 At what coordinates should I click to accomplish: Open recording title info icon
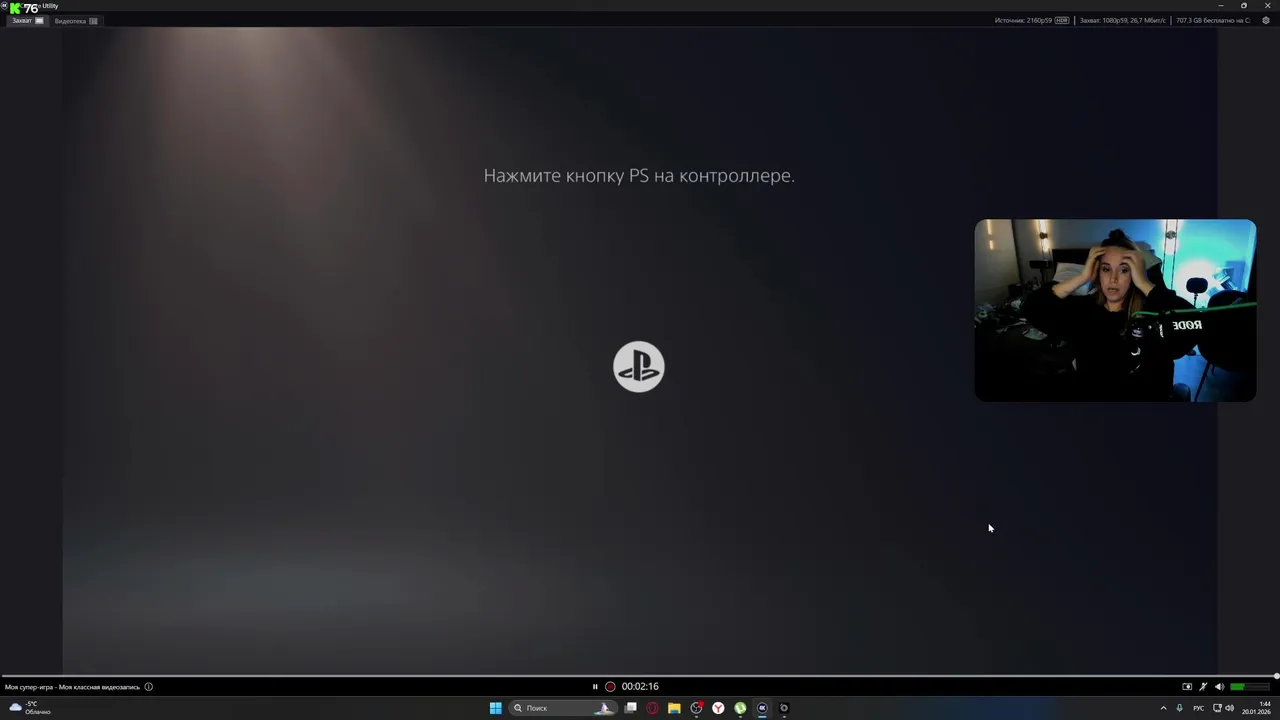click(149, 687)
